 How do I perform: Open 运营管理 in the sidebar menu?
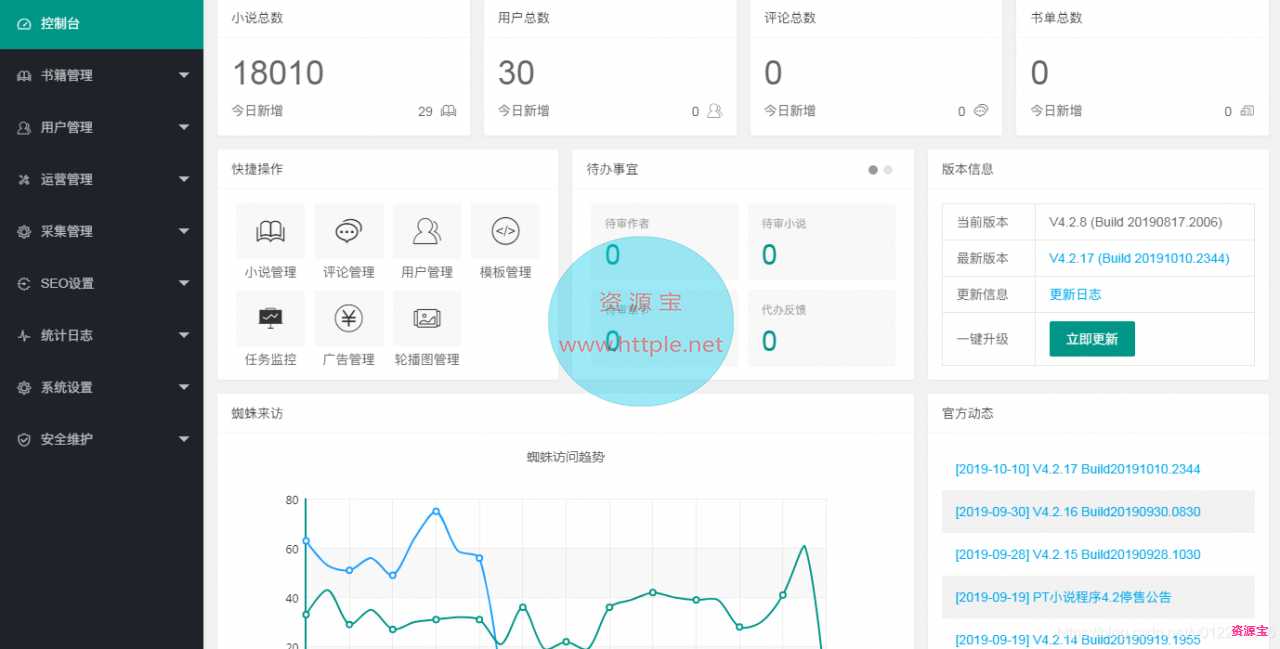pyautogui.click(x=101, y=180)
